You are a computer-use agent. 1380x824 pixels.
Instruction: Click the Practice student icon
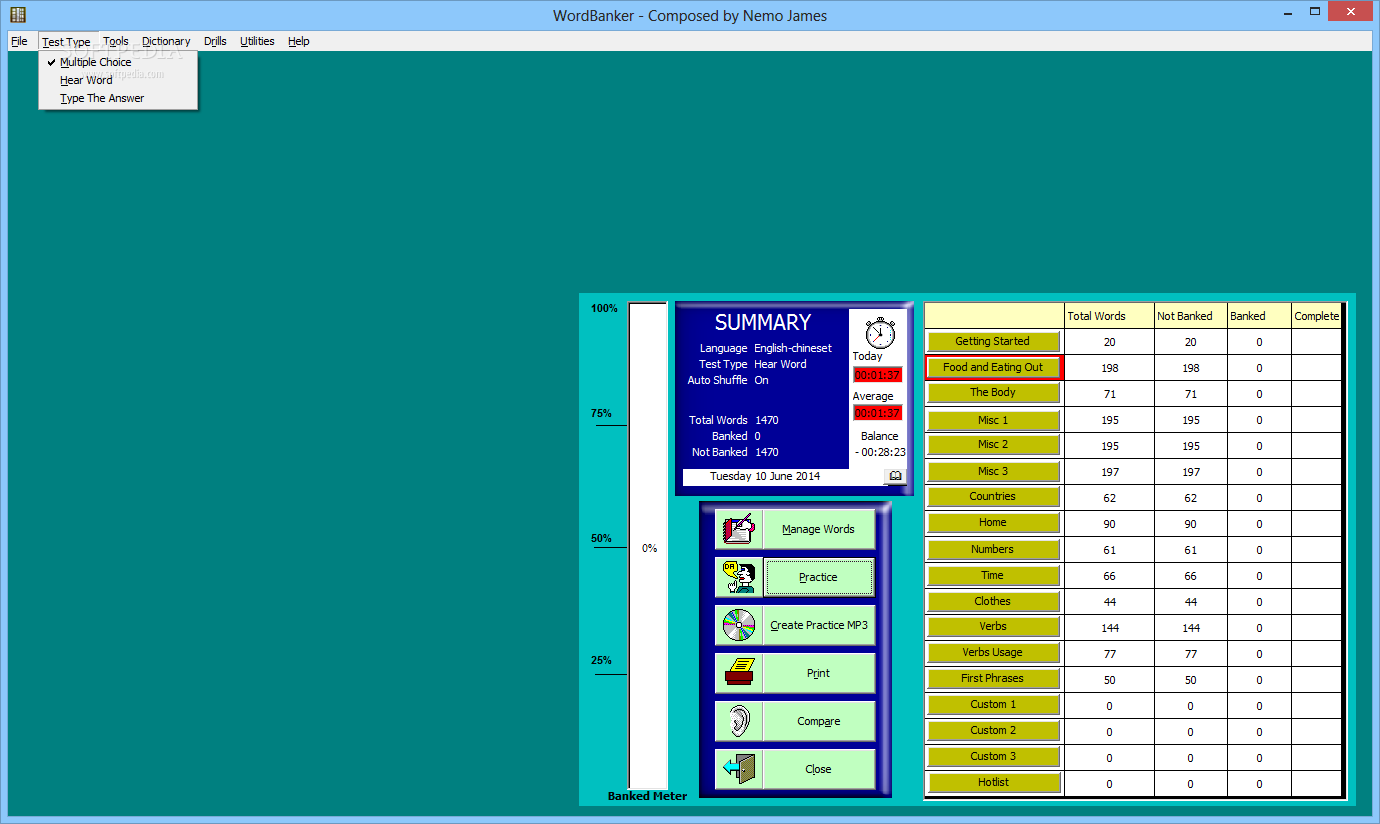coord(739,577)
